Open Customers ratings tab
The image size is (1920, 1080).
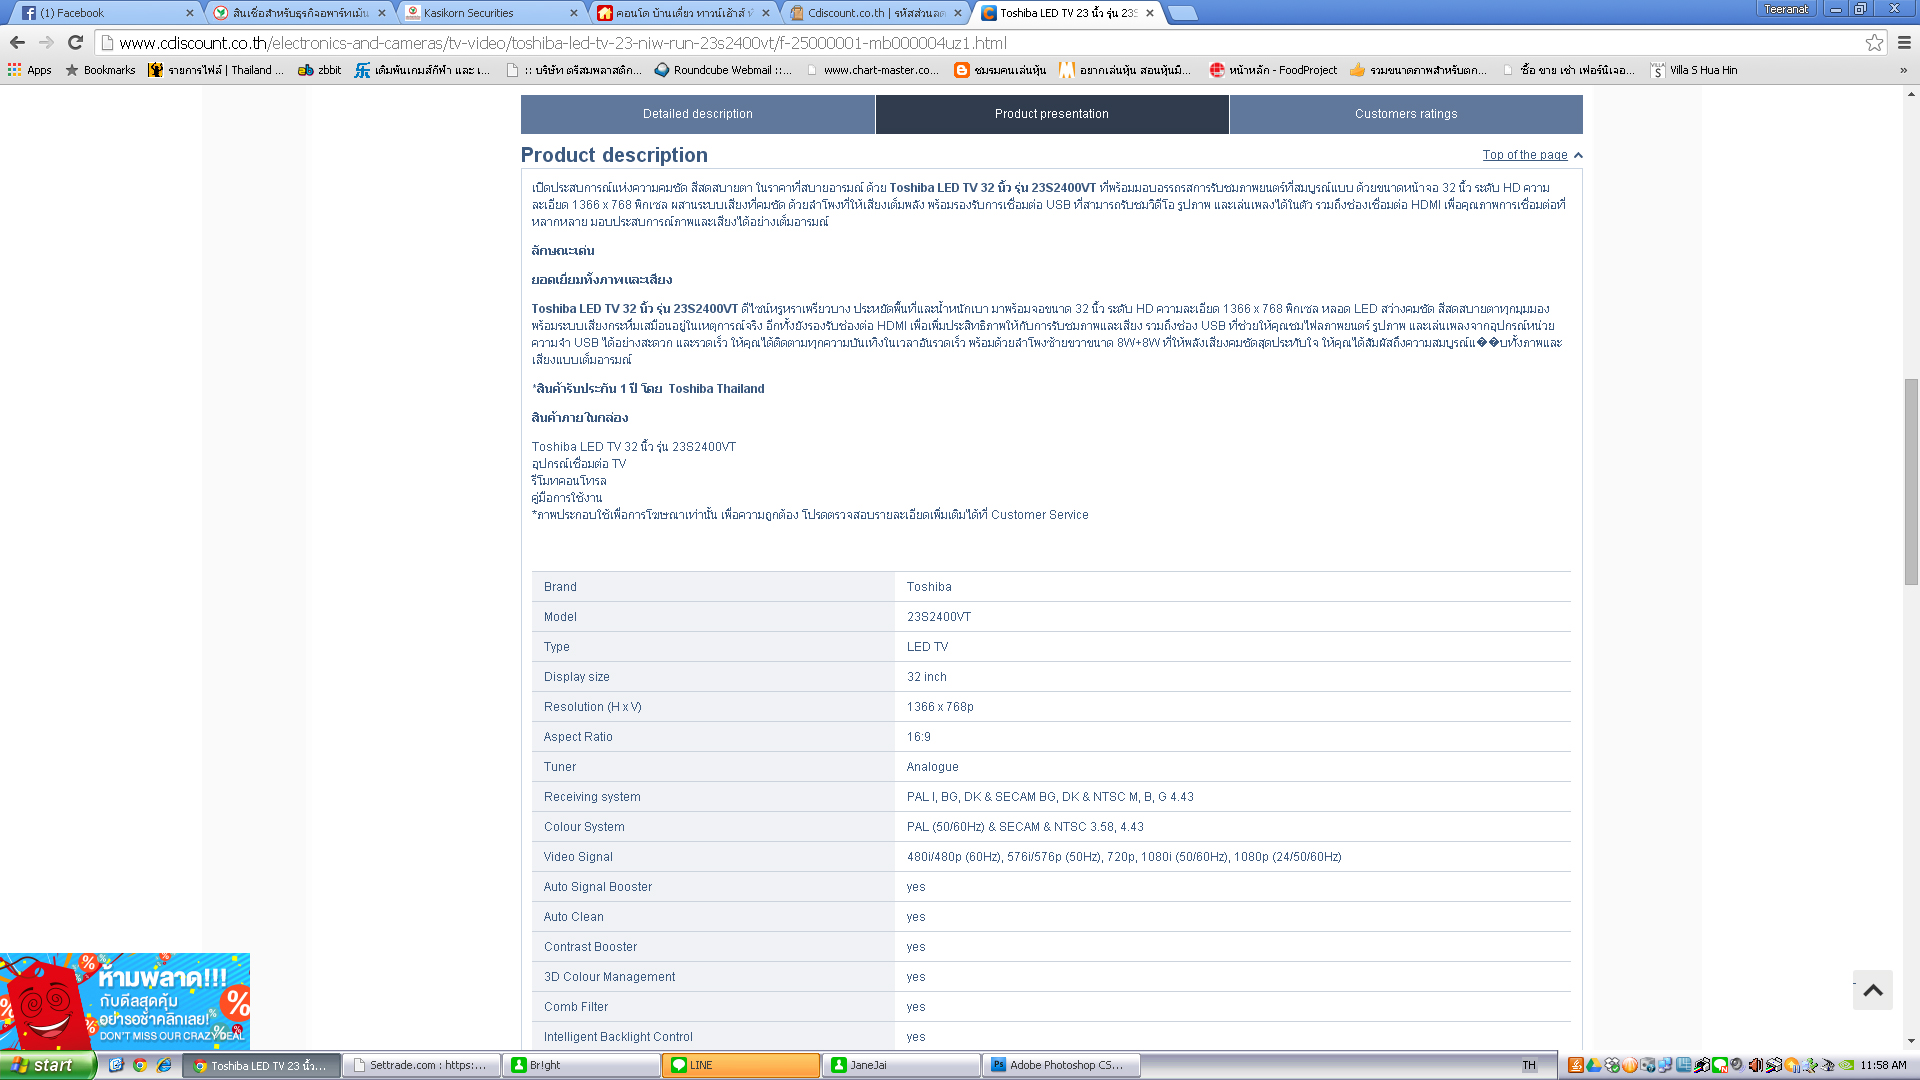point(1405,114)
